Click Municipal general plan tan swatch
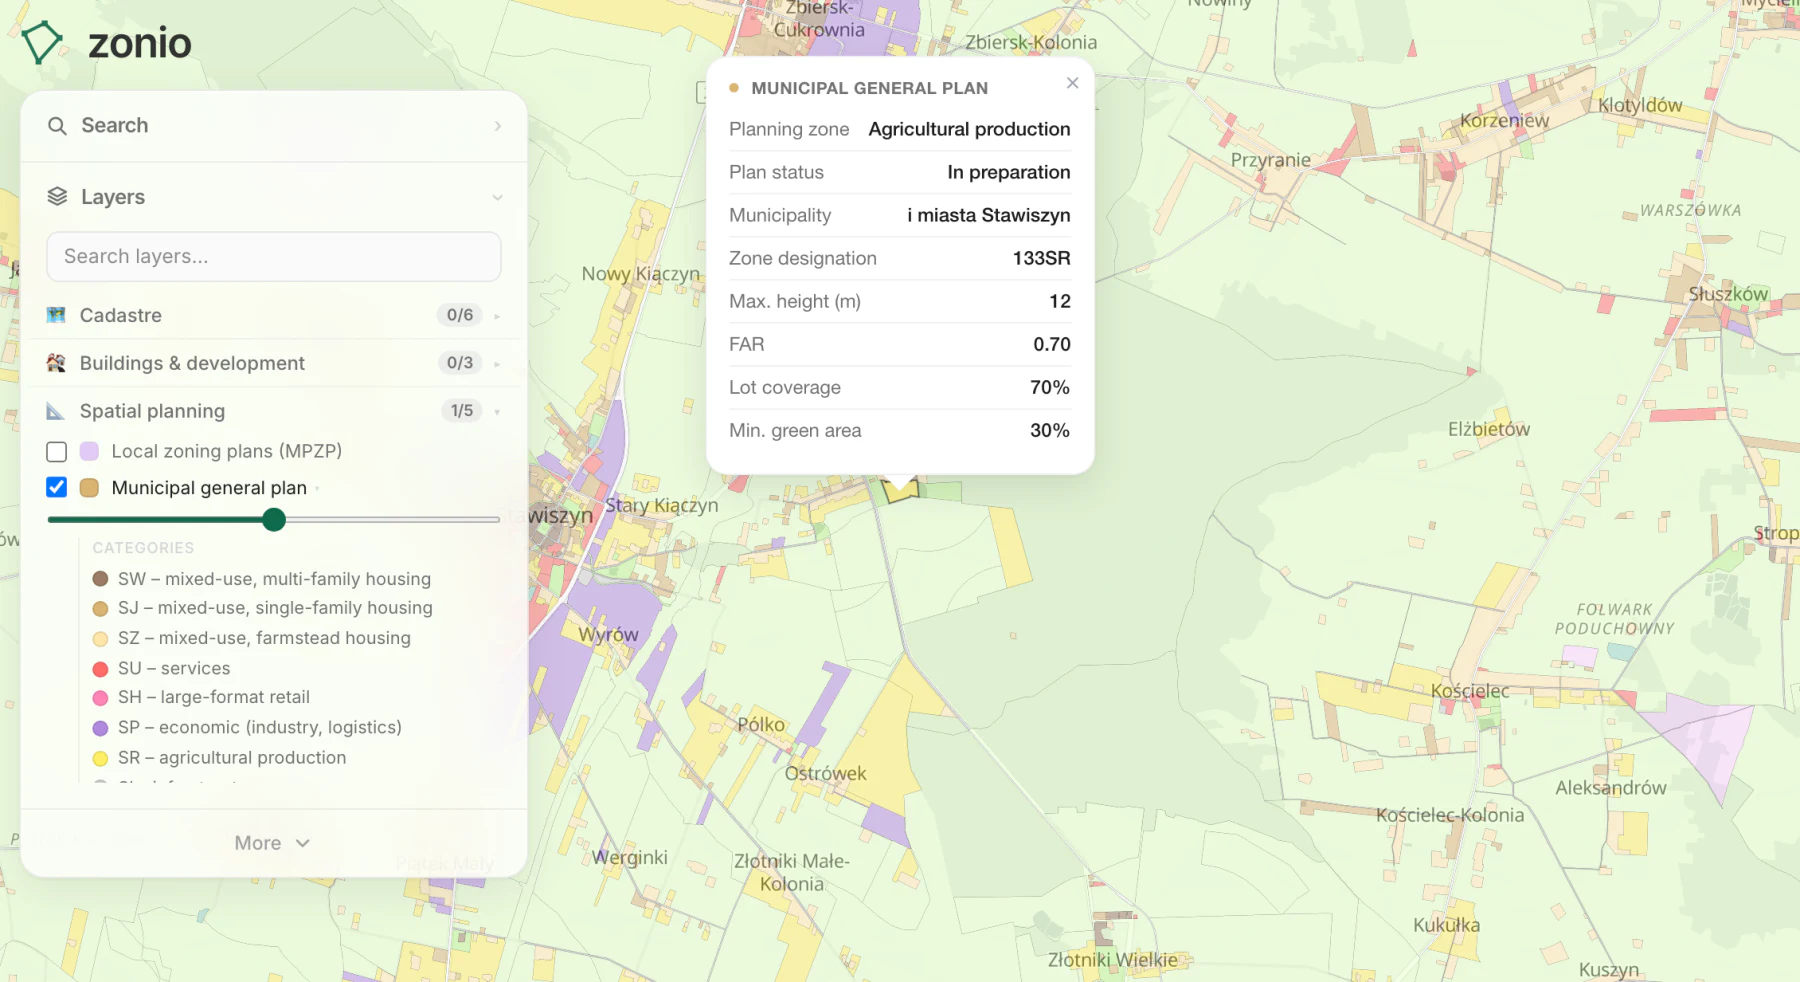1800x982 pixels. (89, 488)
